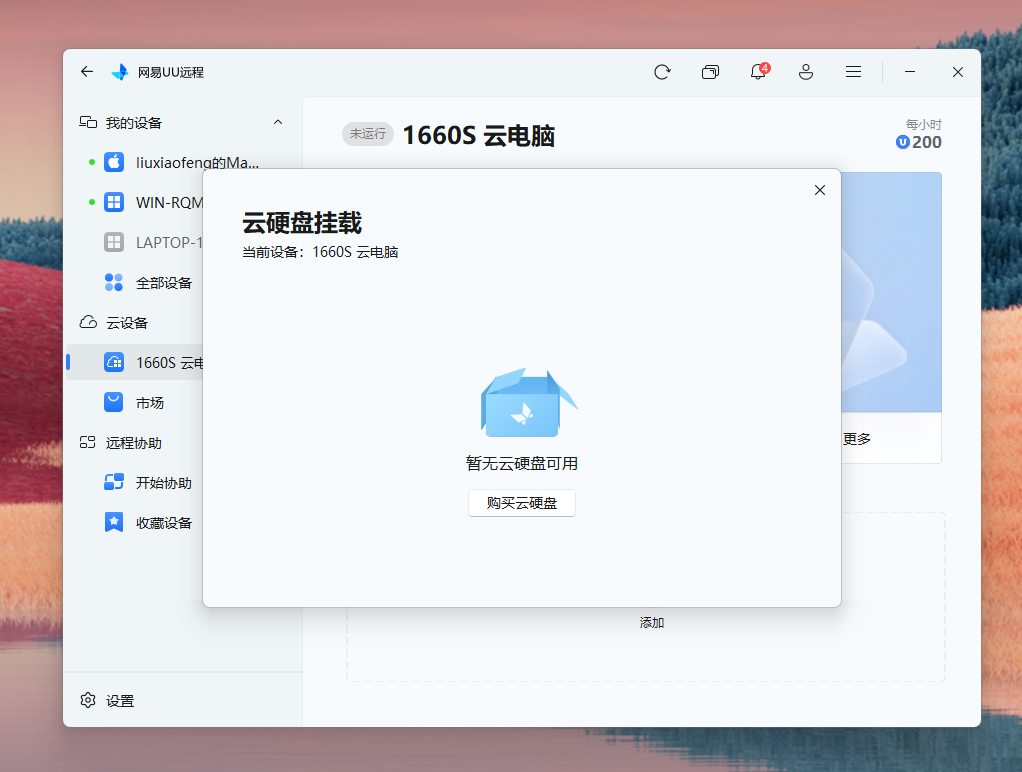Click the 1660S 云电脑 page heading
Viewport: 1022px width, 772px height.
click(x=479, y=136)
